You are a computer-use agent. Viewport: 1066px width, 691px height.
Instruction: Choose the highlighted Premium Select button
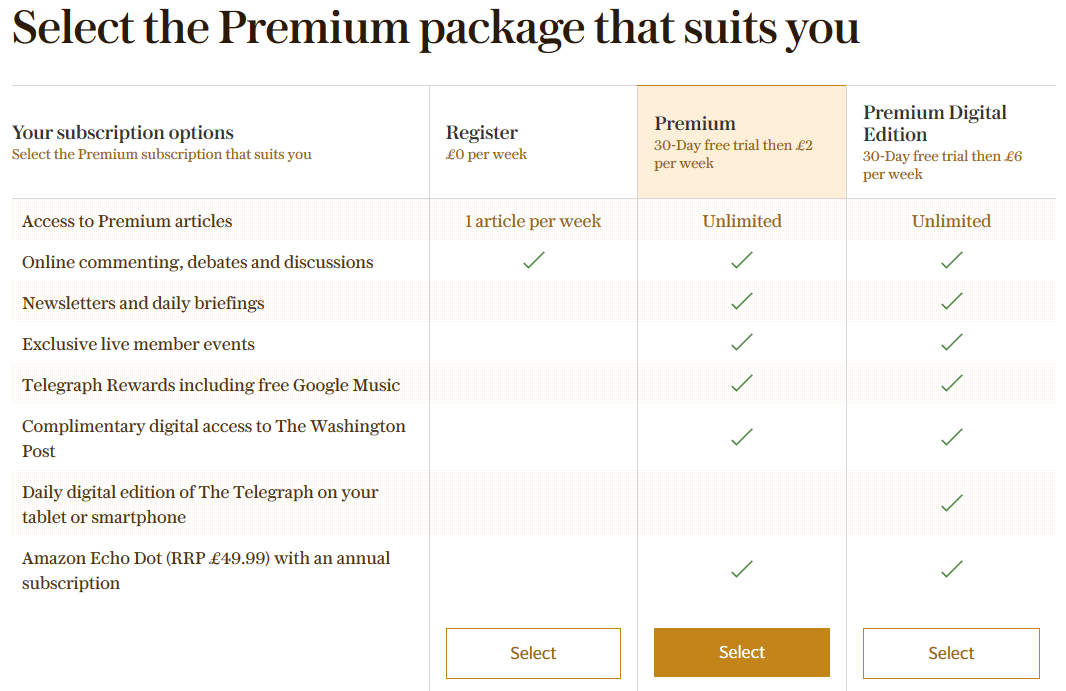coord(742,652)
